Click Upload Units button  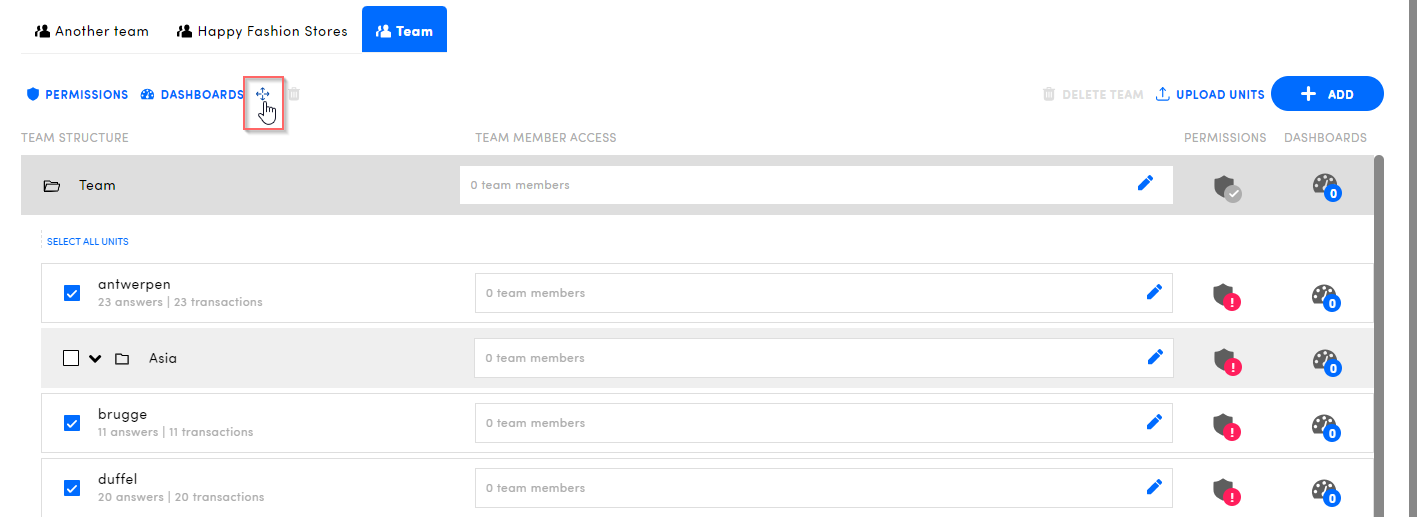[1210, 95]
